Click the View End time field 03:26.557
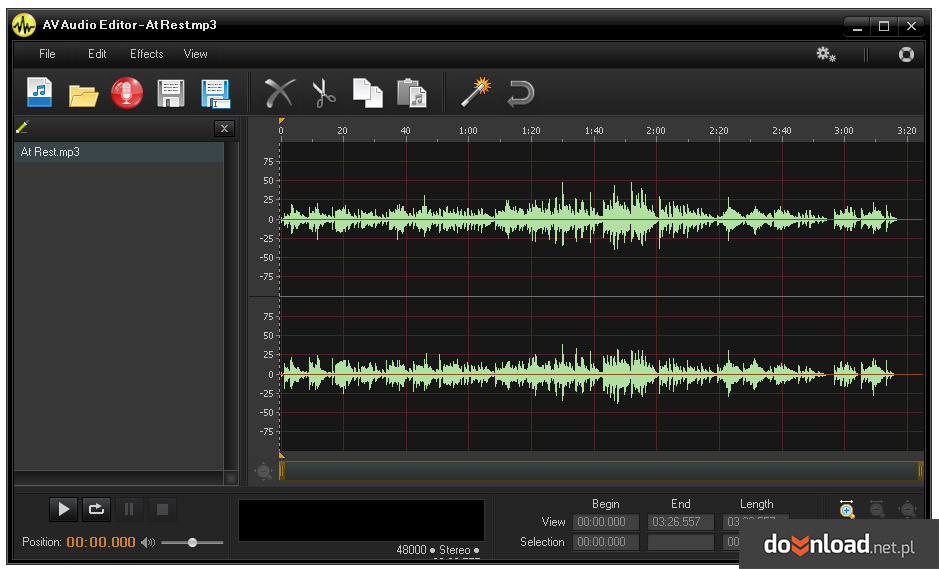Image resolution: width=939 pixels, height=569 pixels. (681, 522)
